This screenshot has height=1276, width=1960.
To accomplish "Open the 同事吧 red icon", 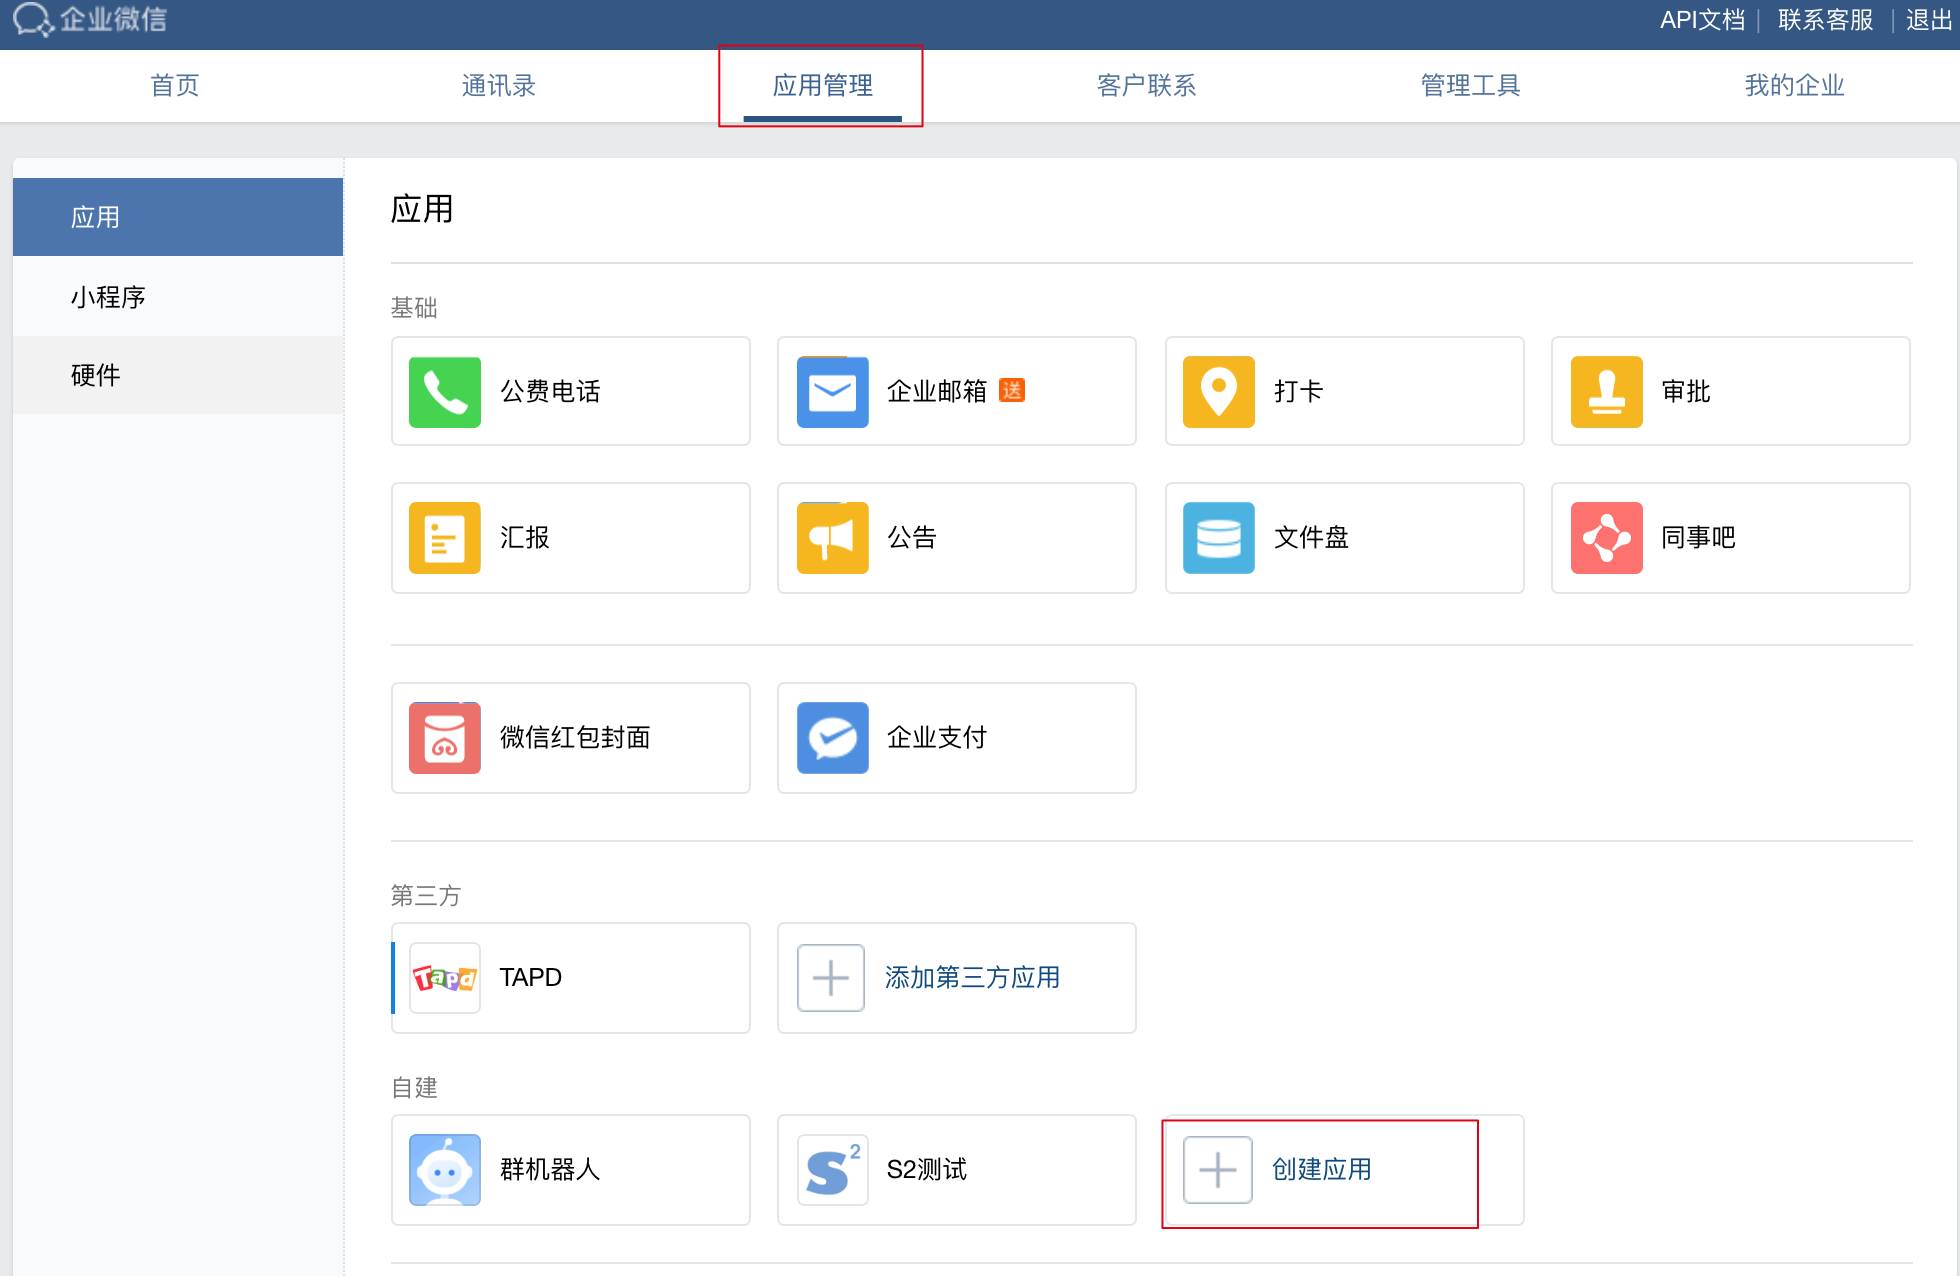I will tap(1606, 538).
